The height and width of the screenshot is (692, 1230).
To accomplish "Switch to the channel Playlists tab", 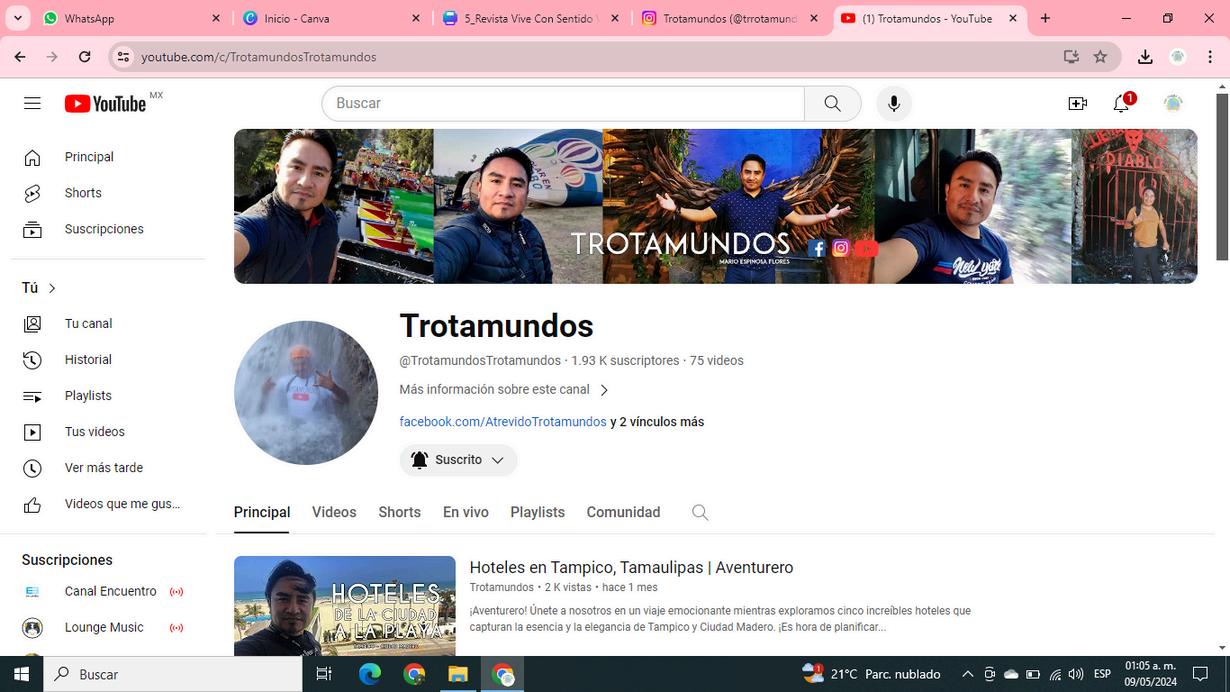I will pyautogui.click(x=537, y=512).
